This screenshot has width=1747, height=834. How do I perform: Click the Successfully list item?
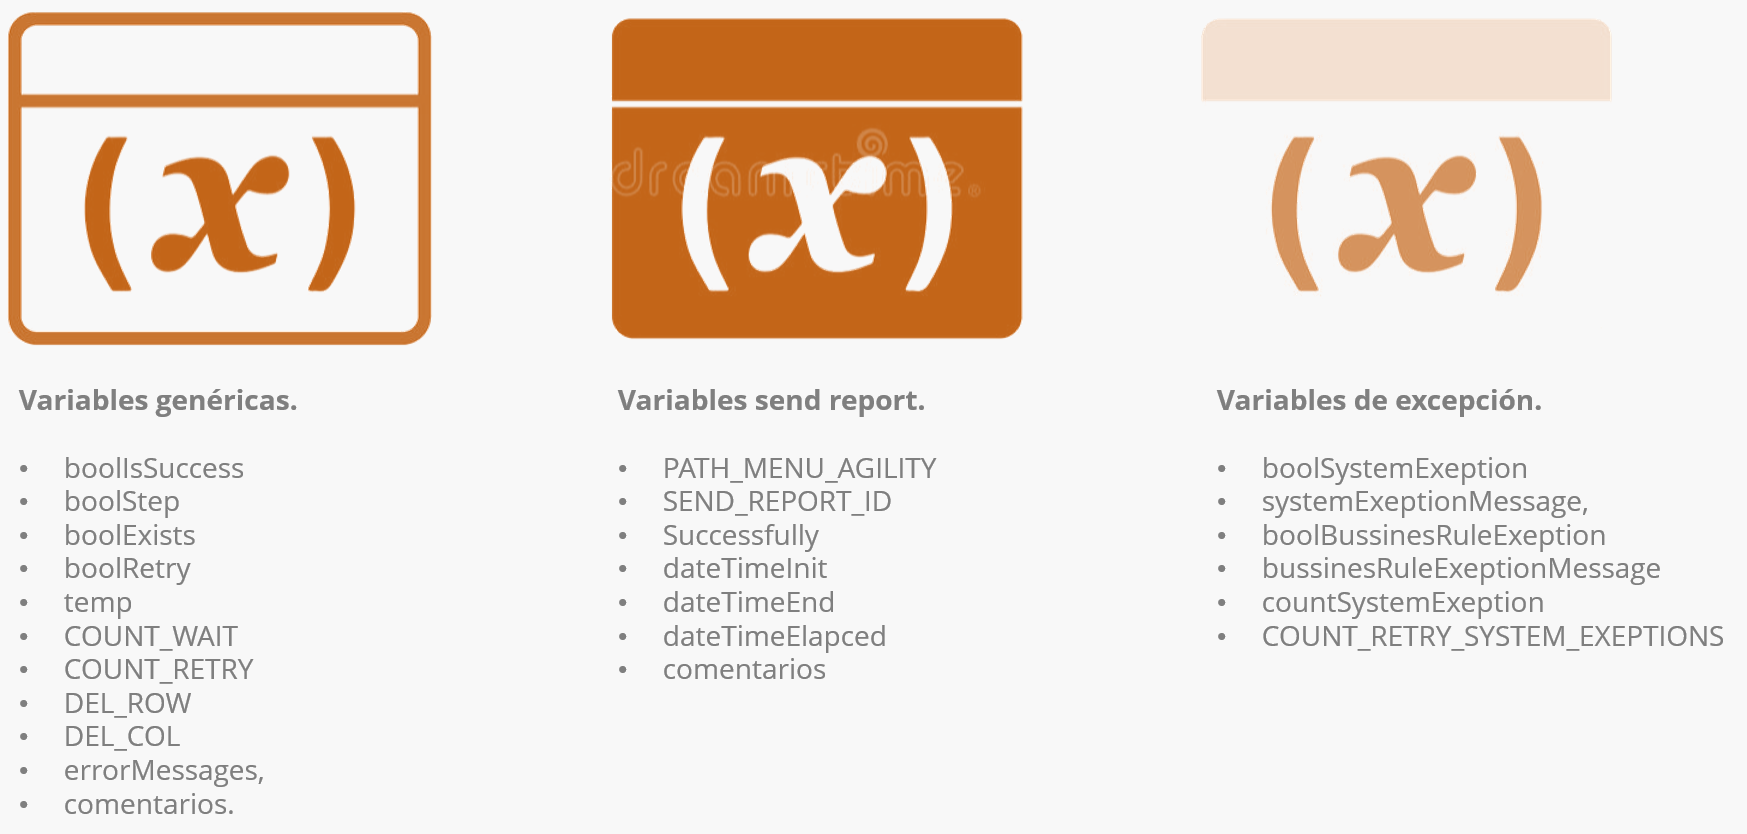point(740,535)
